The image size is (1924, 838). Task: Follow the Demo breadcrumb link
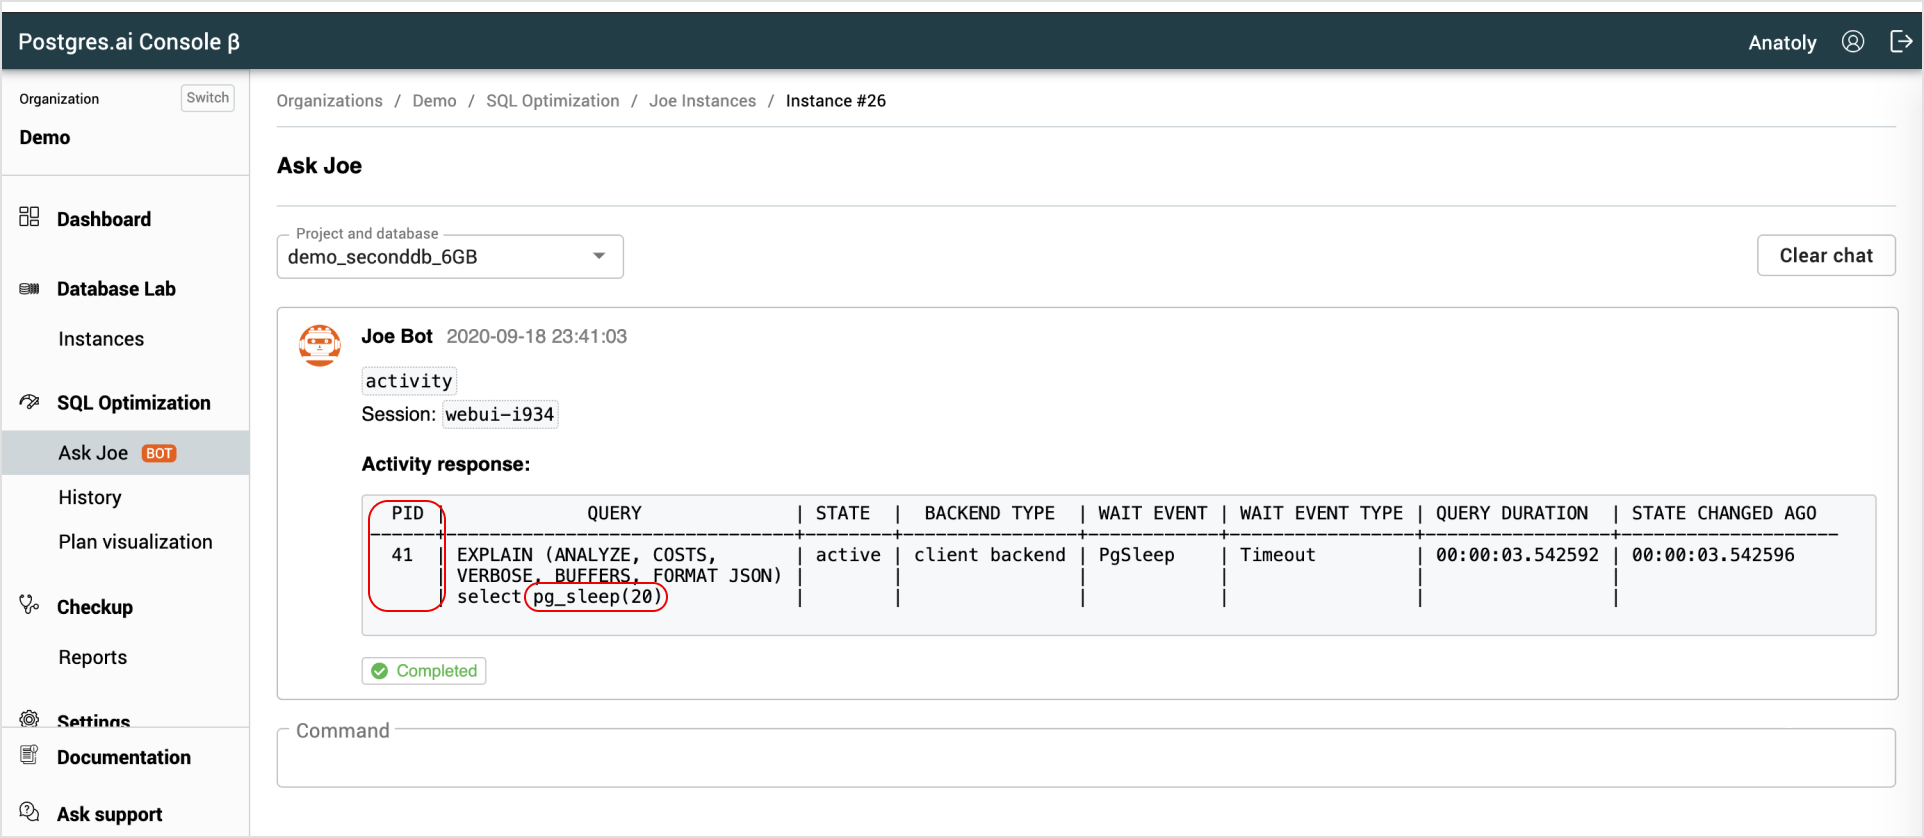[x=434, y=101]
